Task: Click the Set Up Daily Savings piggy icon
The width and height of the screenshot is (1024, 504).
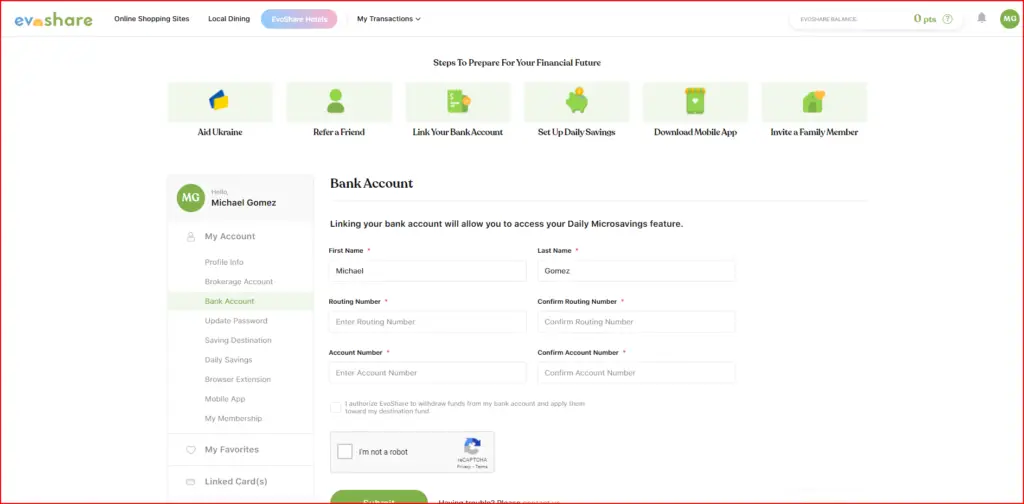Action: pos(577,101)
